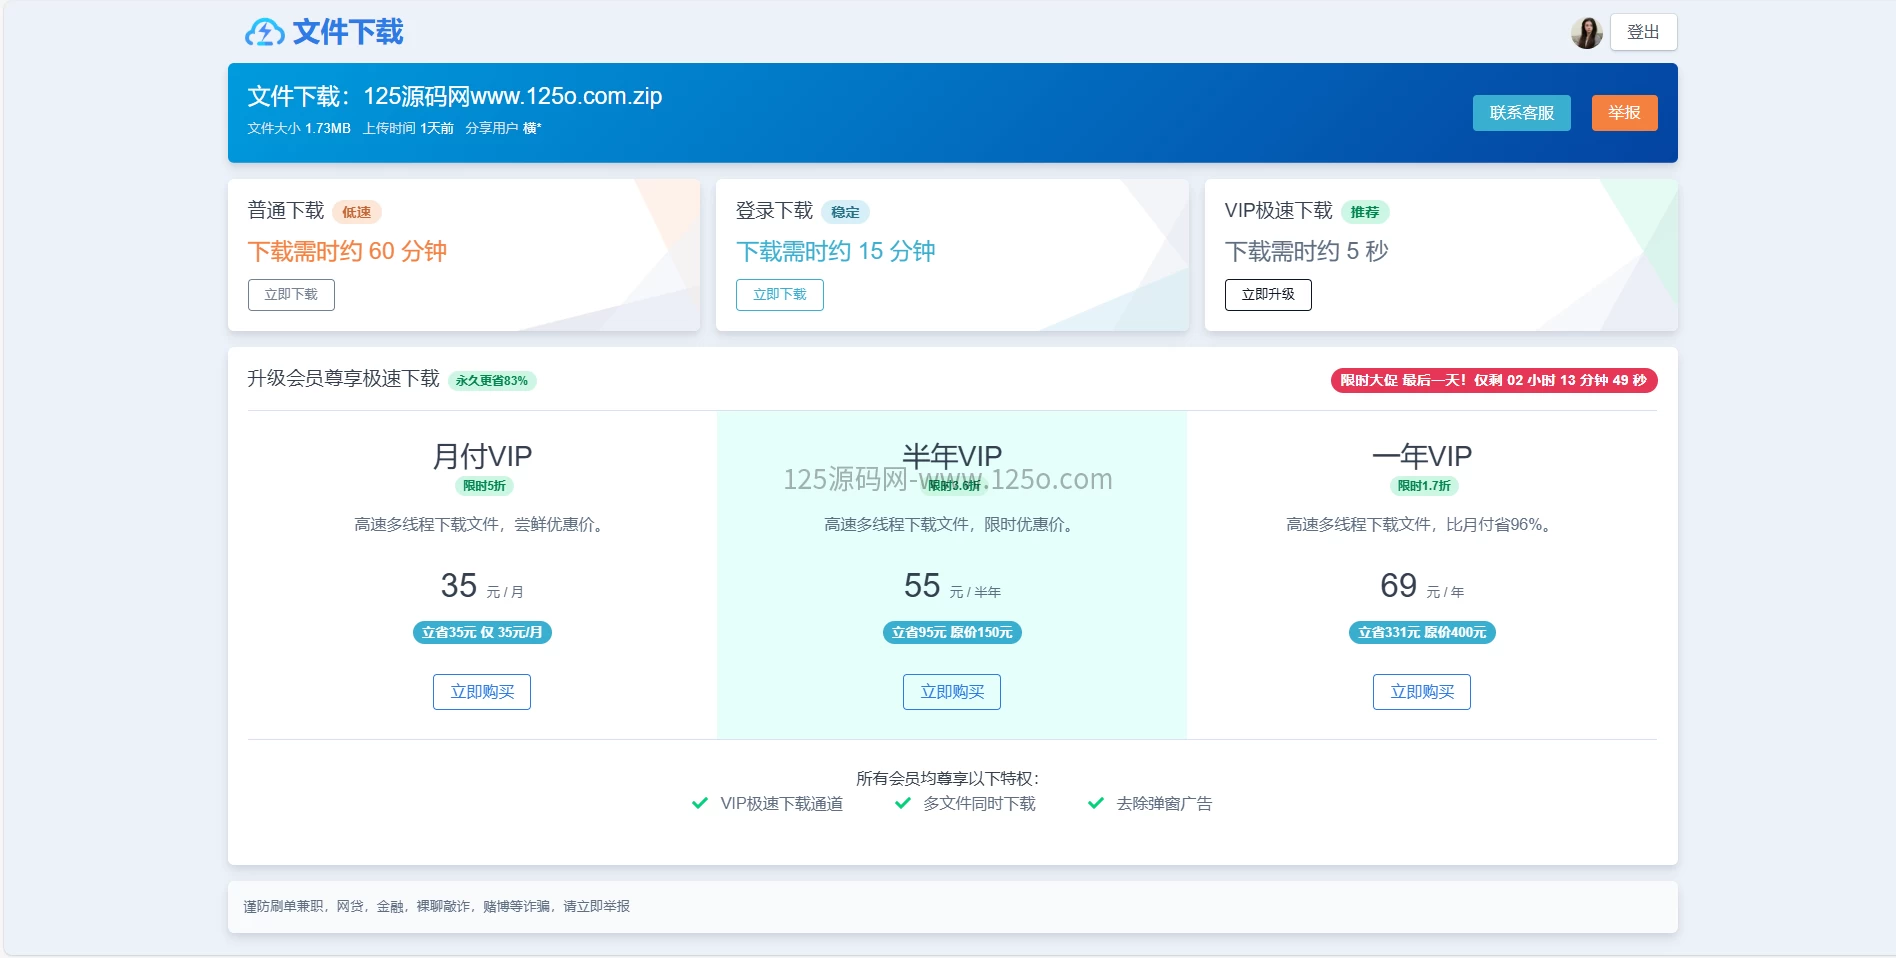Click the cloud download logo icon
The height and width of the screenshot is (958, 1896).
click(264, 33)
